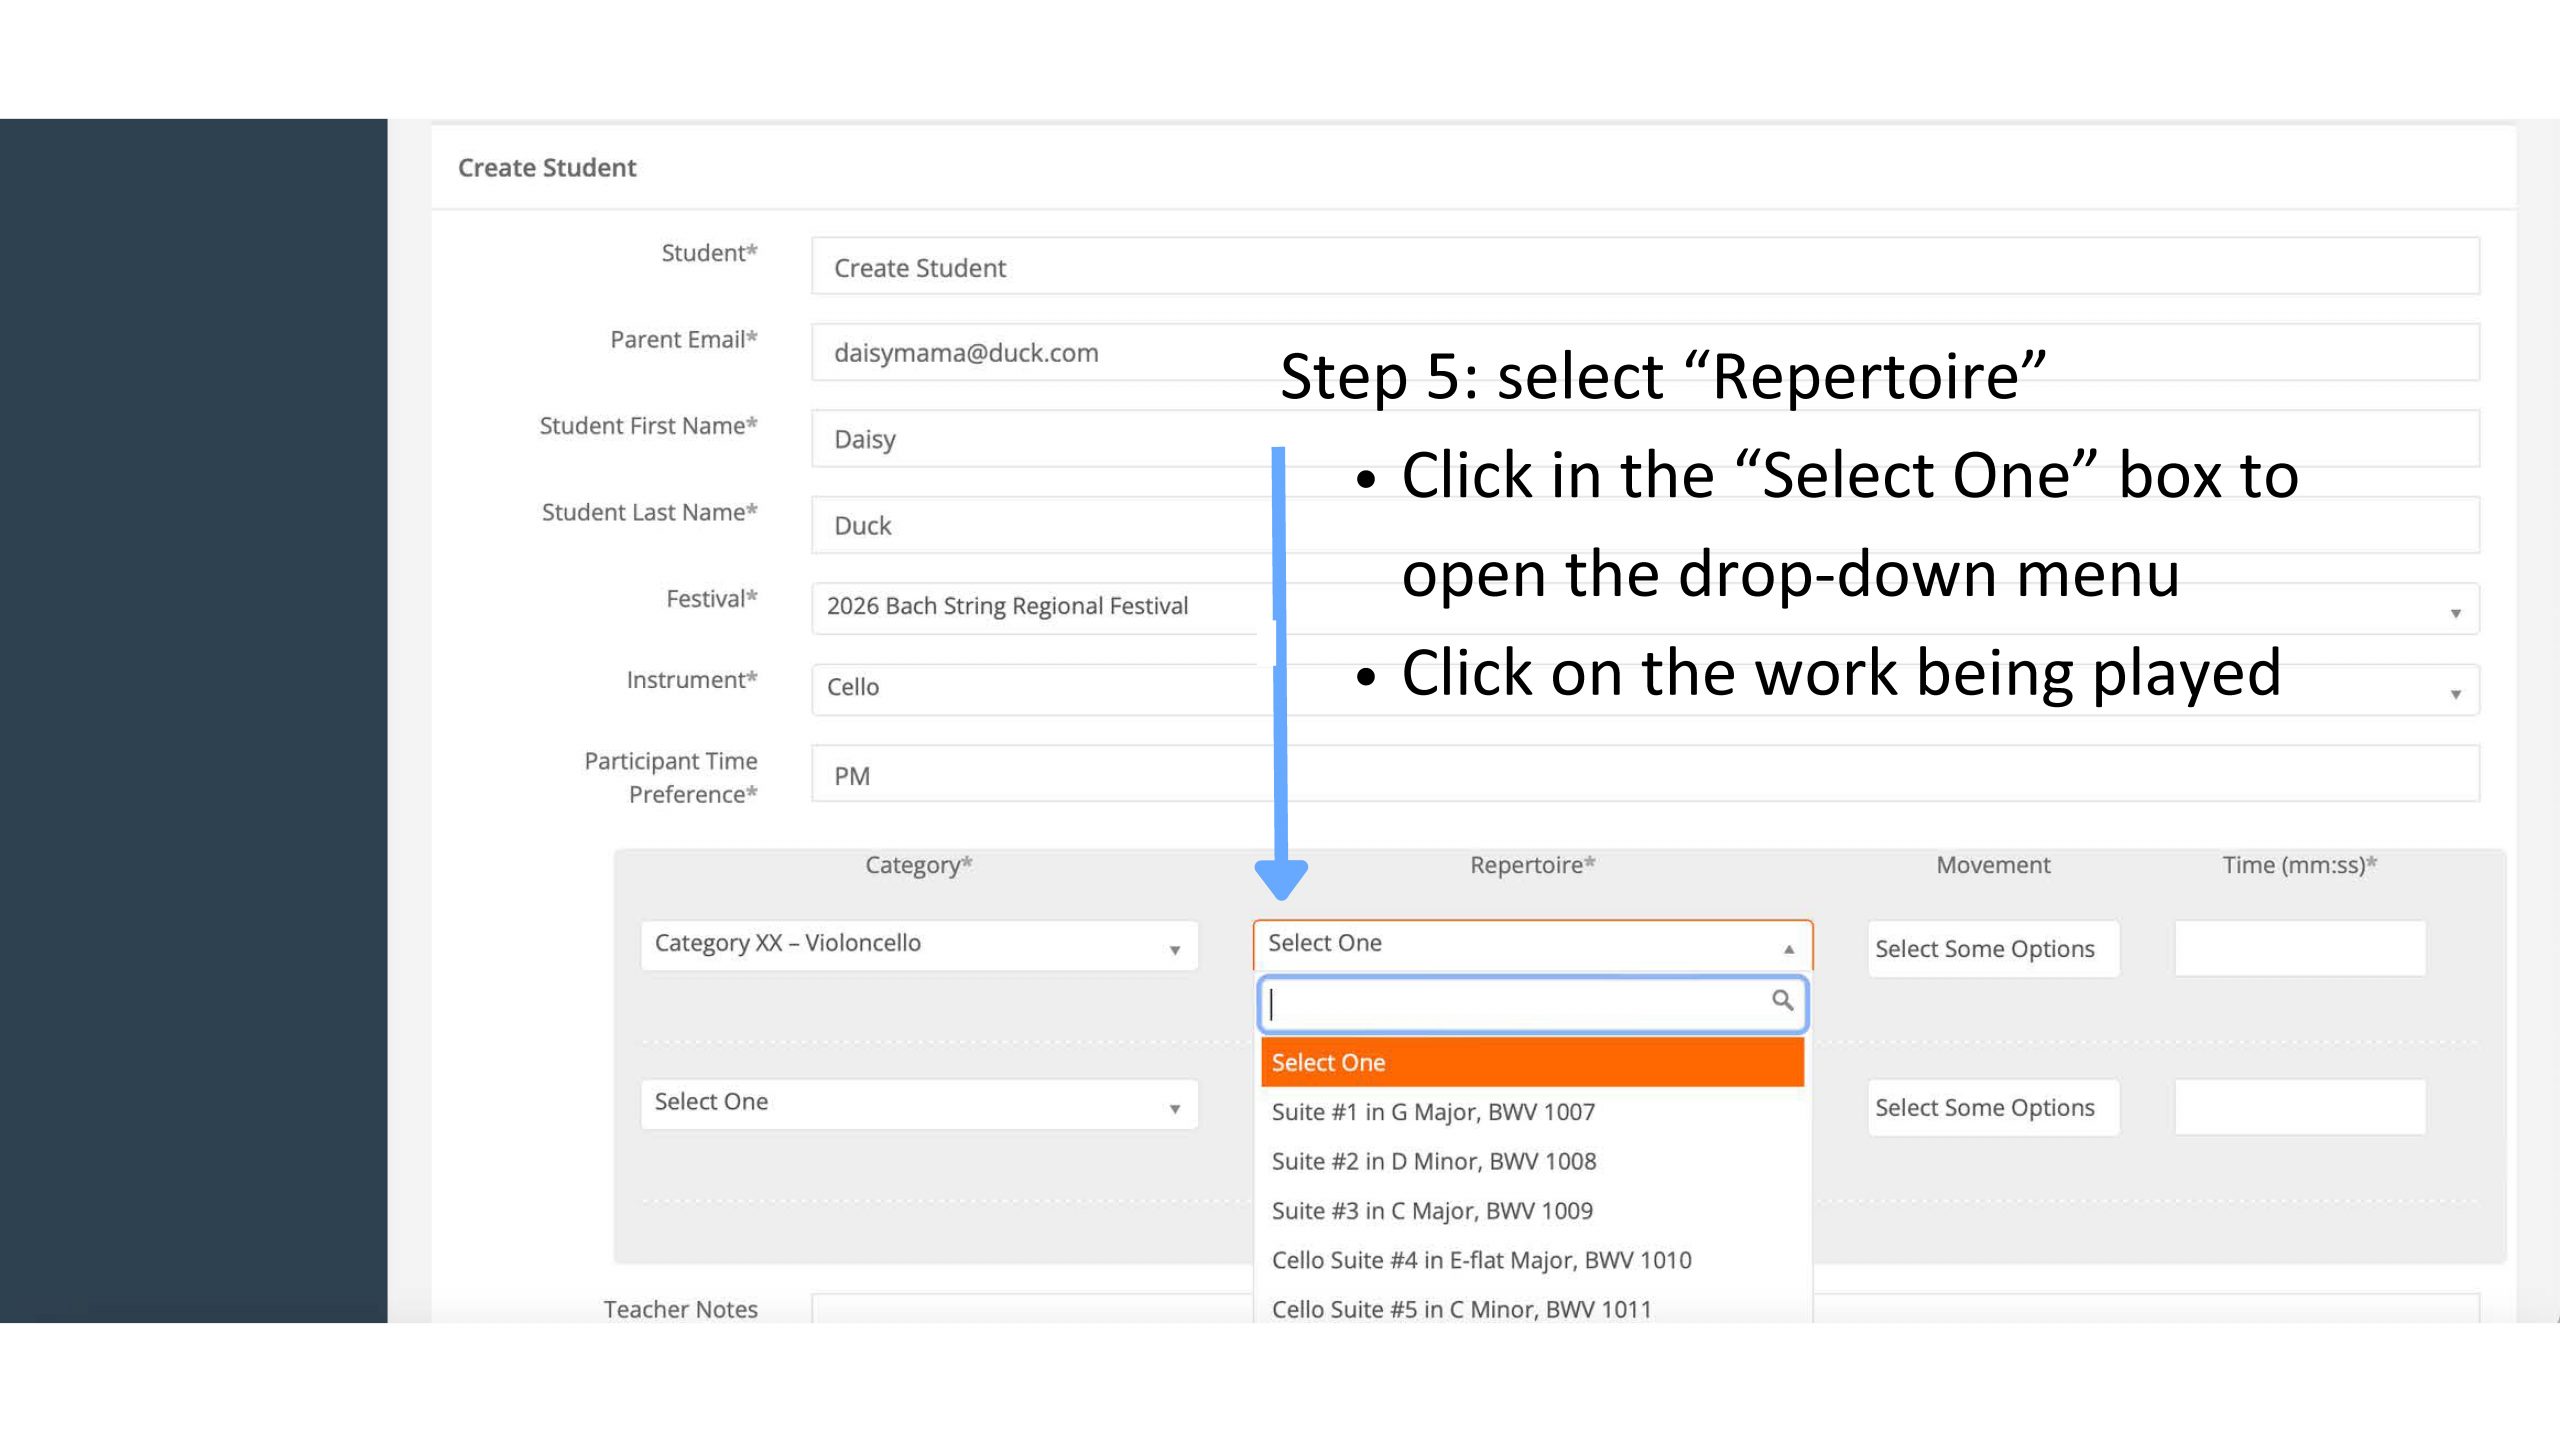Screen dimensions: 2560x1440
Task: Open the Festival dropdown arrow
Action: [2455, 612]
